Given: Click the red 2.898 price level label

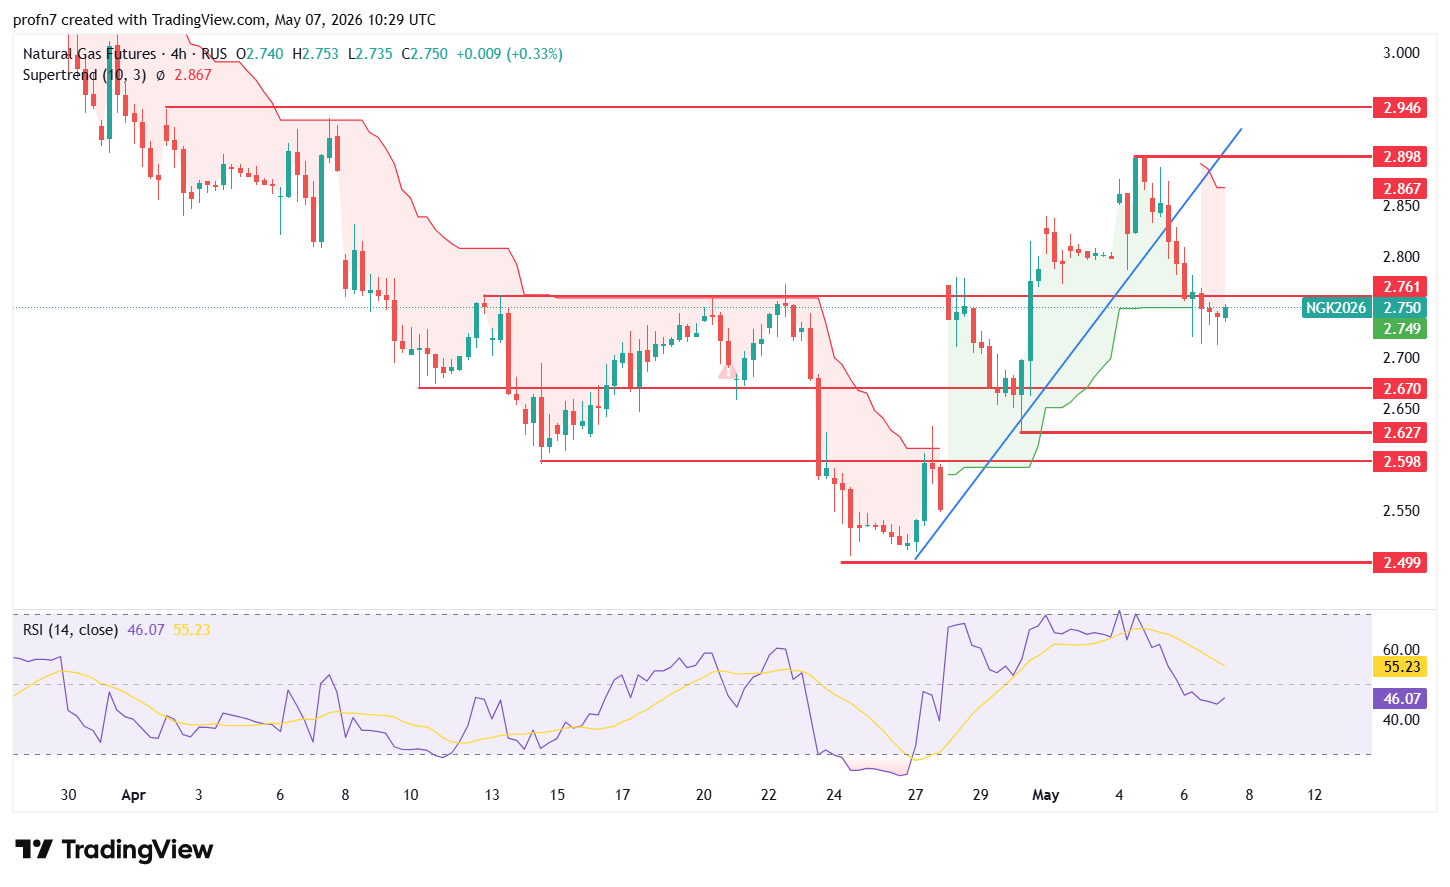Looking at the screenshot, I should pos(1401,157).
